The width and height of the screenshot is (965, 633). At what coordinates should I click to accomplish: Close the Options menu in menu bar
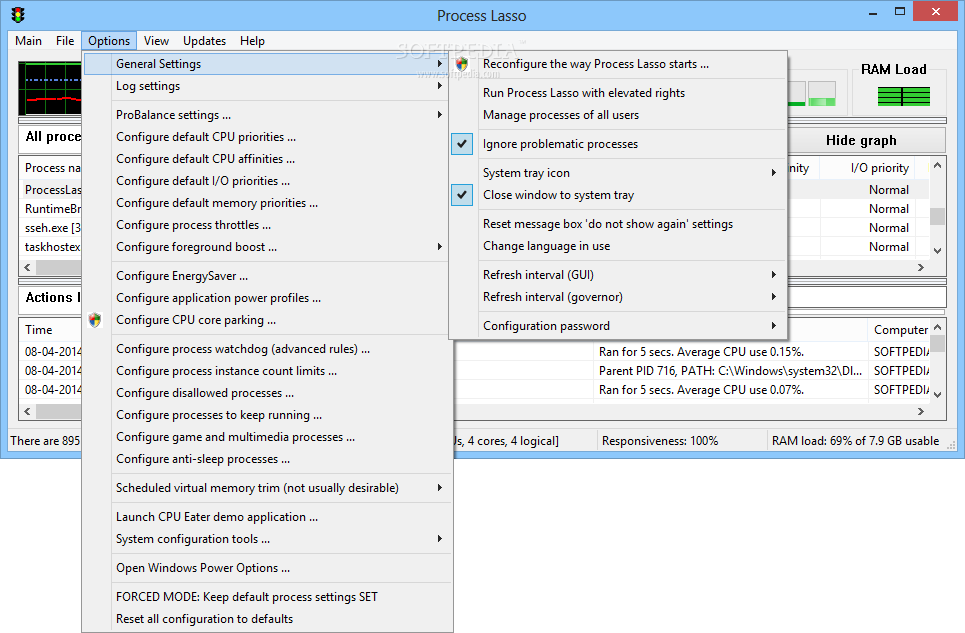click(109, 41)
